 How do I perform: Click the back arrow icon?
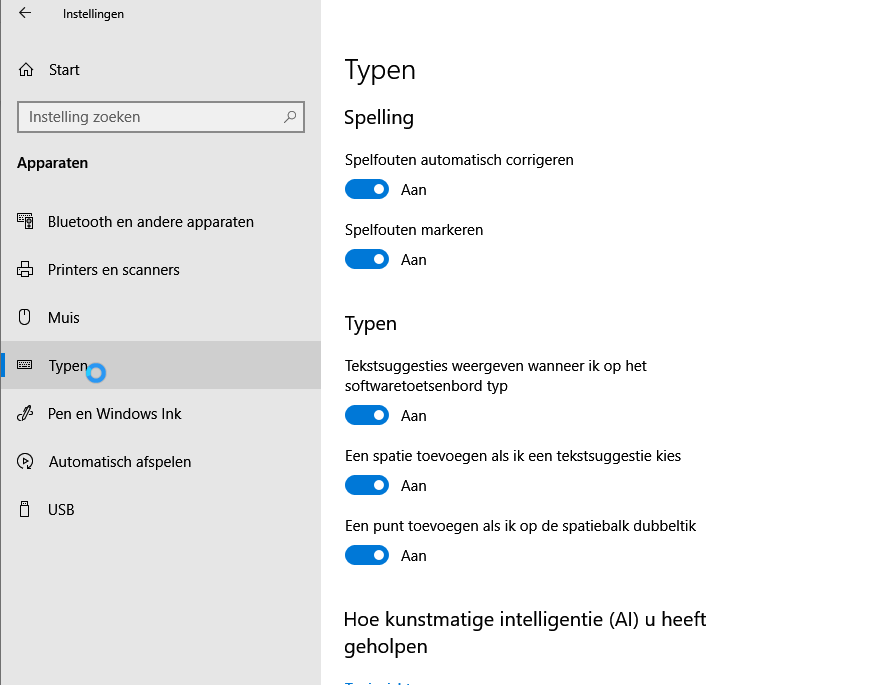pyautogui.click(x=25, y=14)
